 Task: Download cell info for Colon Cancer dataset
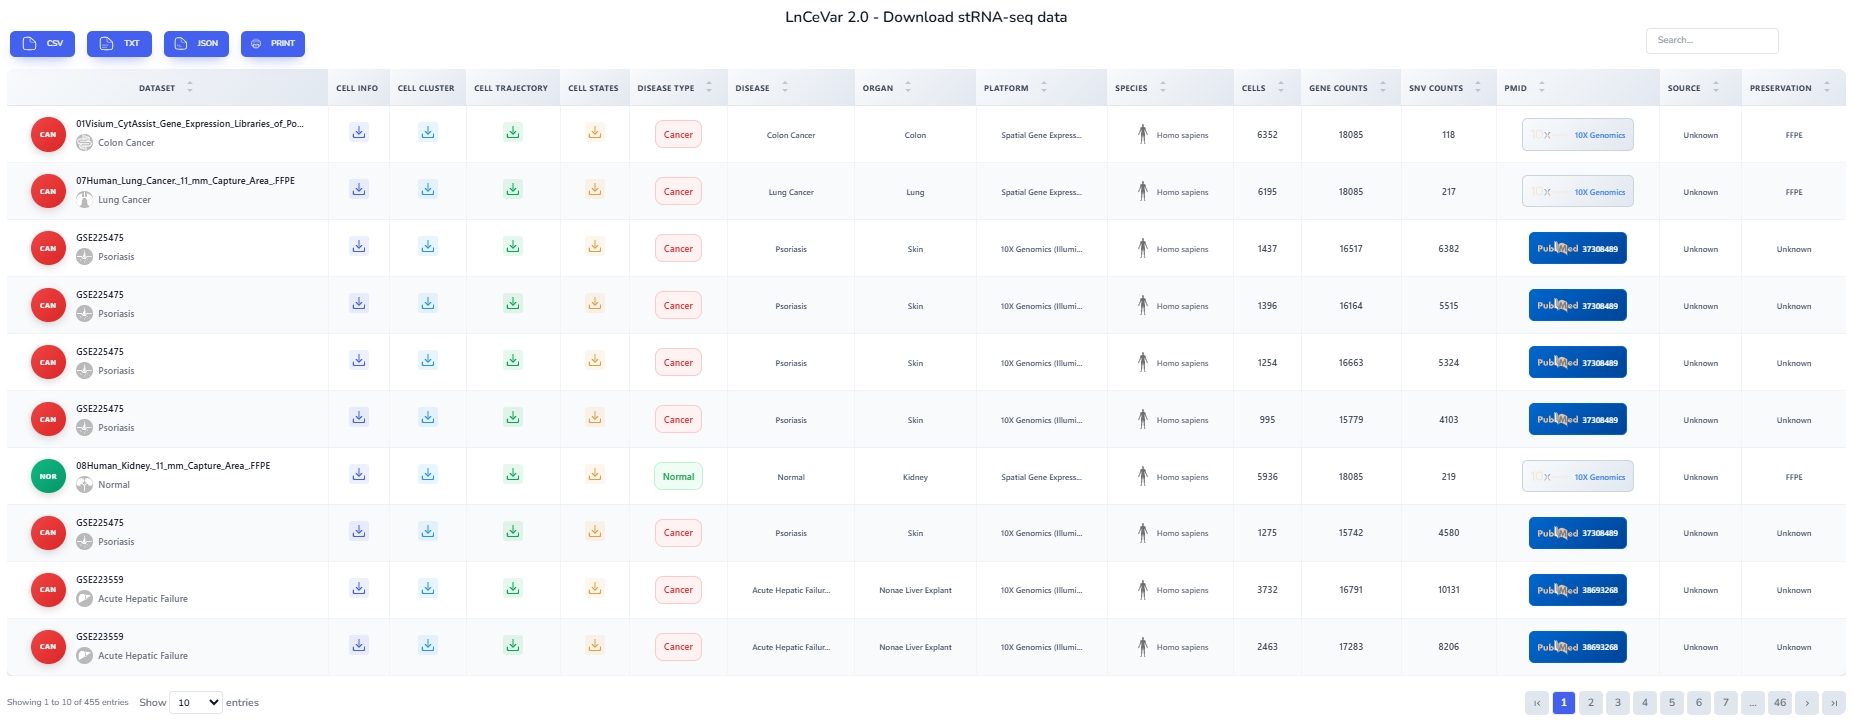point(358,133)
